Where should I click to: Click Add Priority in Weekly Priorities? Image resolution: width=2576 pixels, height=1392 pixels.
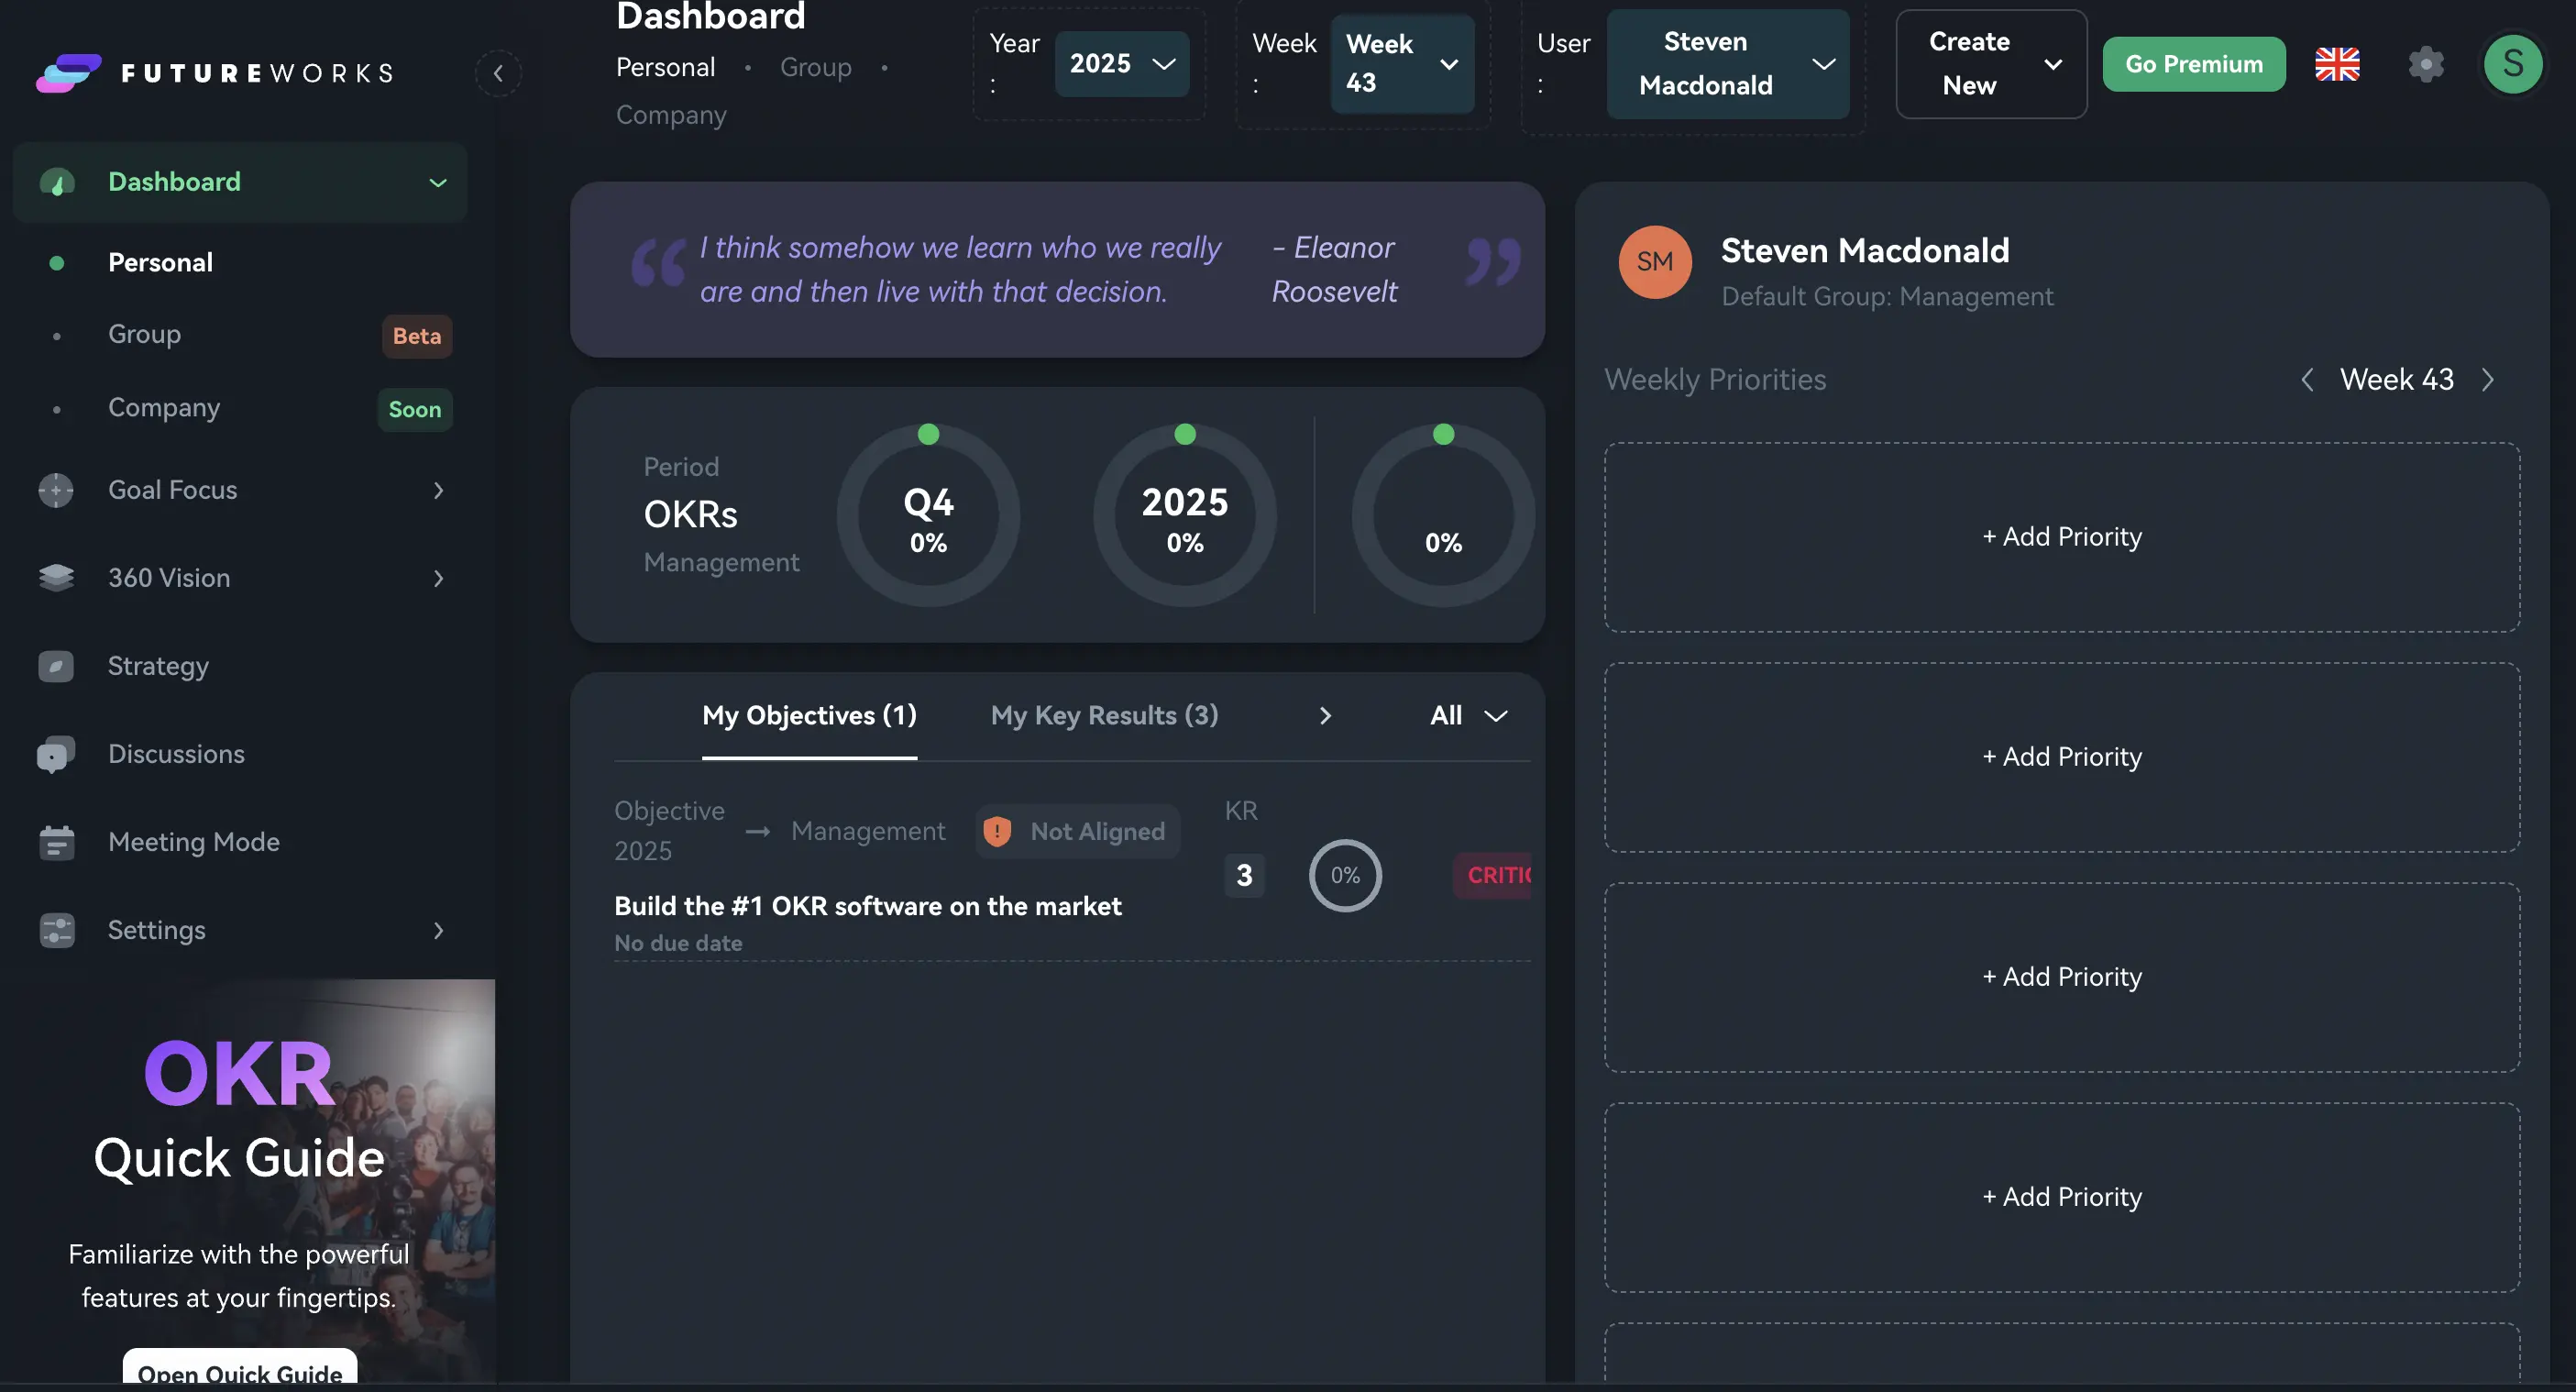2061,536
